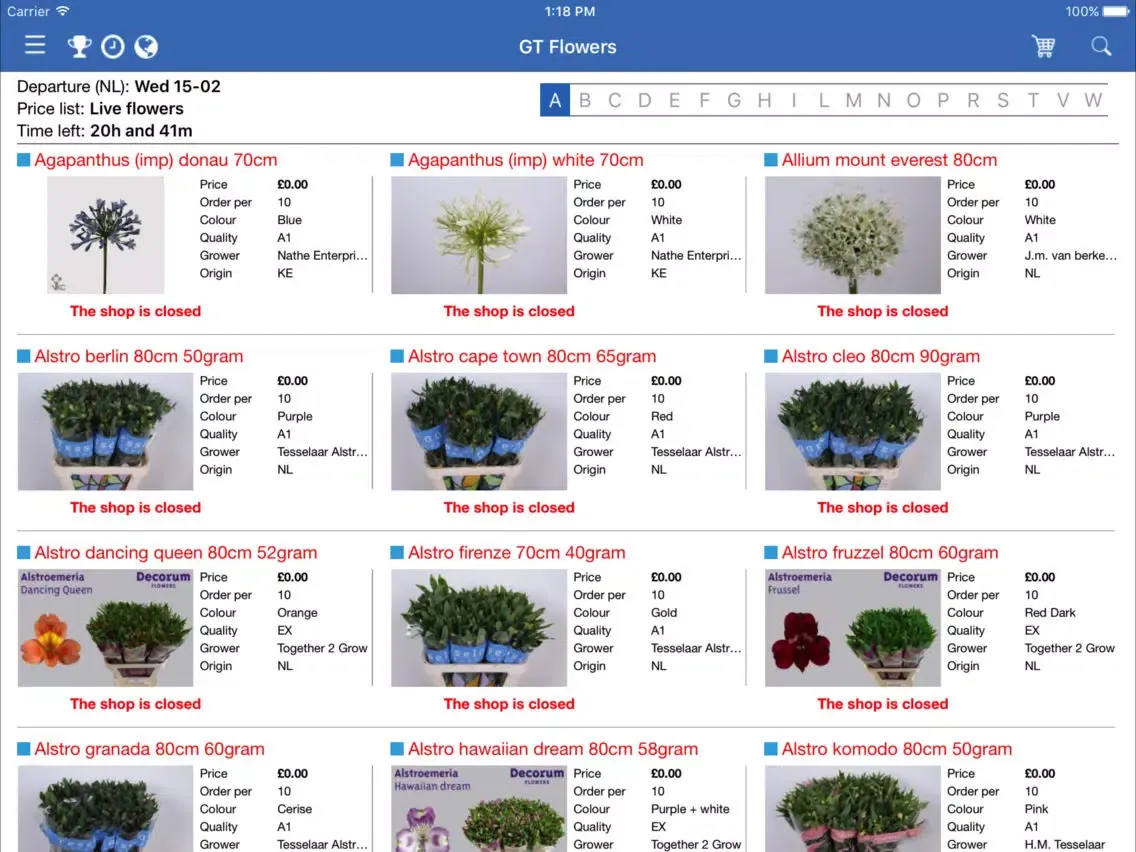The width and height of the screenshot is (1136, 852).
Task: Open Allium mount everest 80cm title
Action: click(x=889, y=160)
